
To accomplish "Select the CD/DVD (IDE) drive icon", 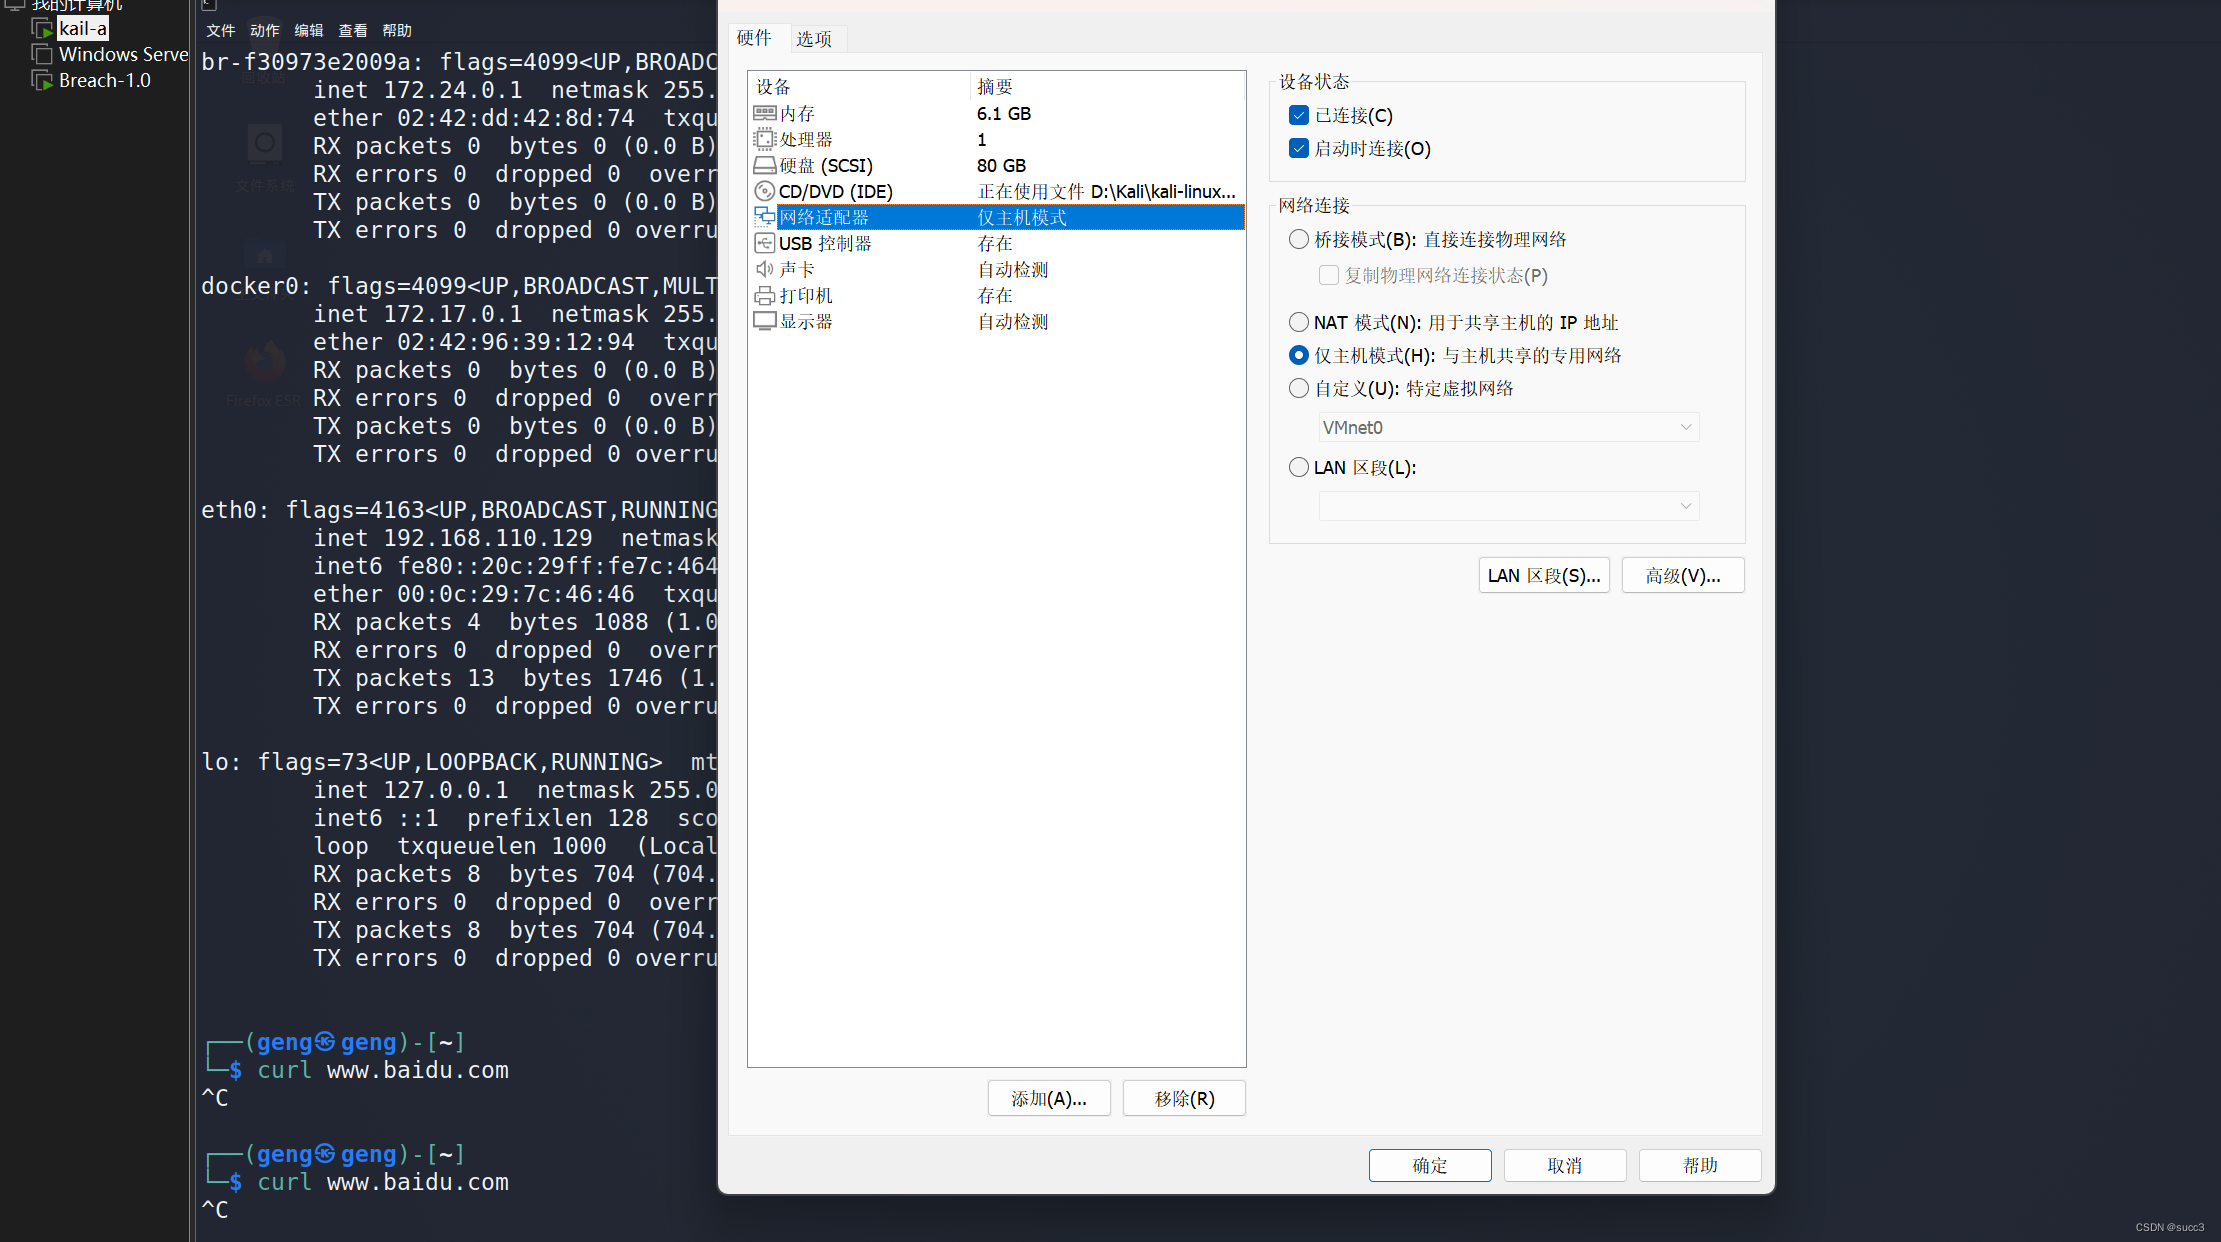I will (764, 192).
